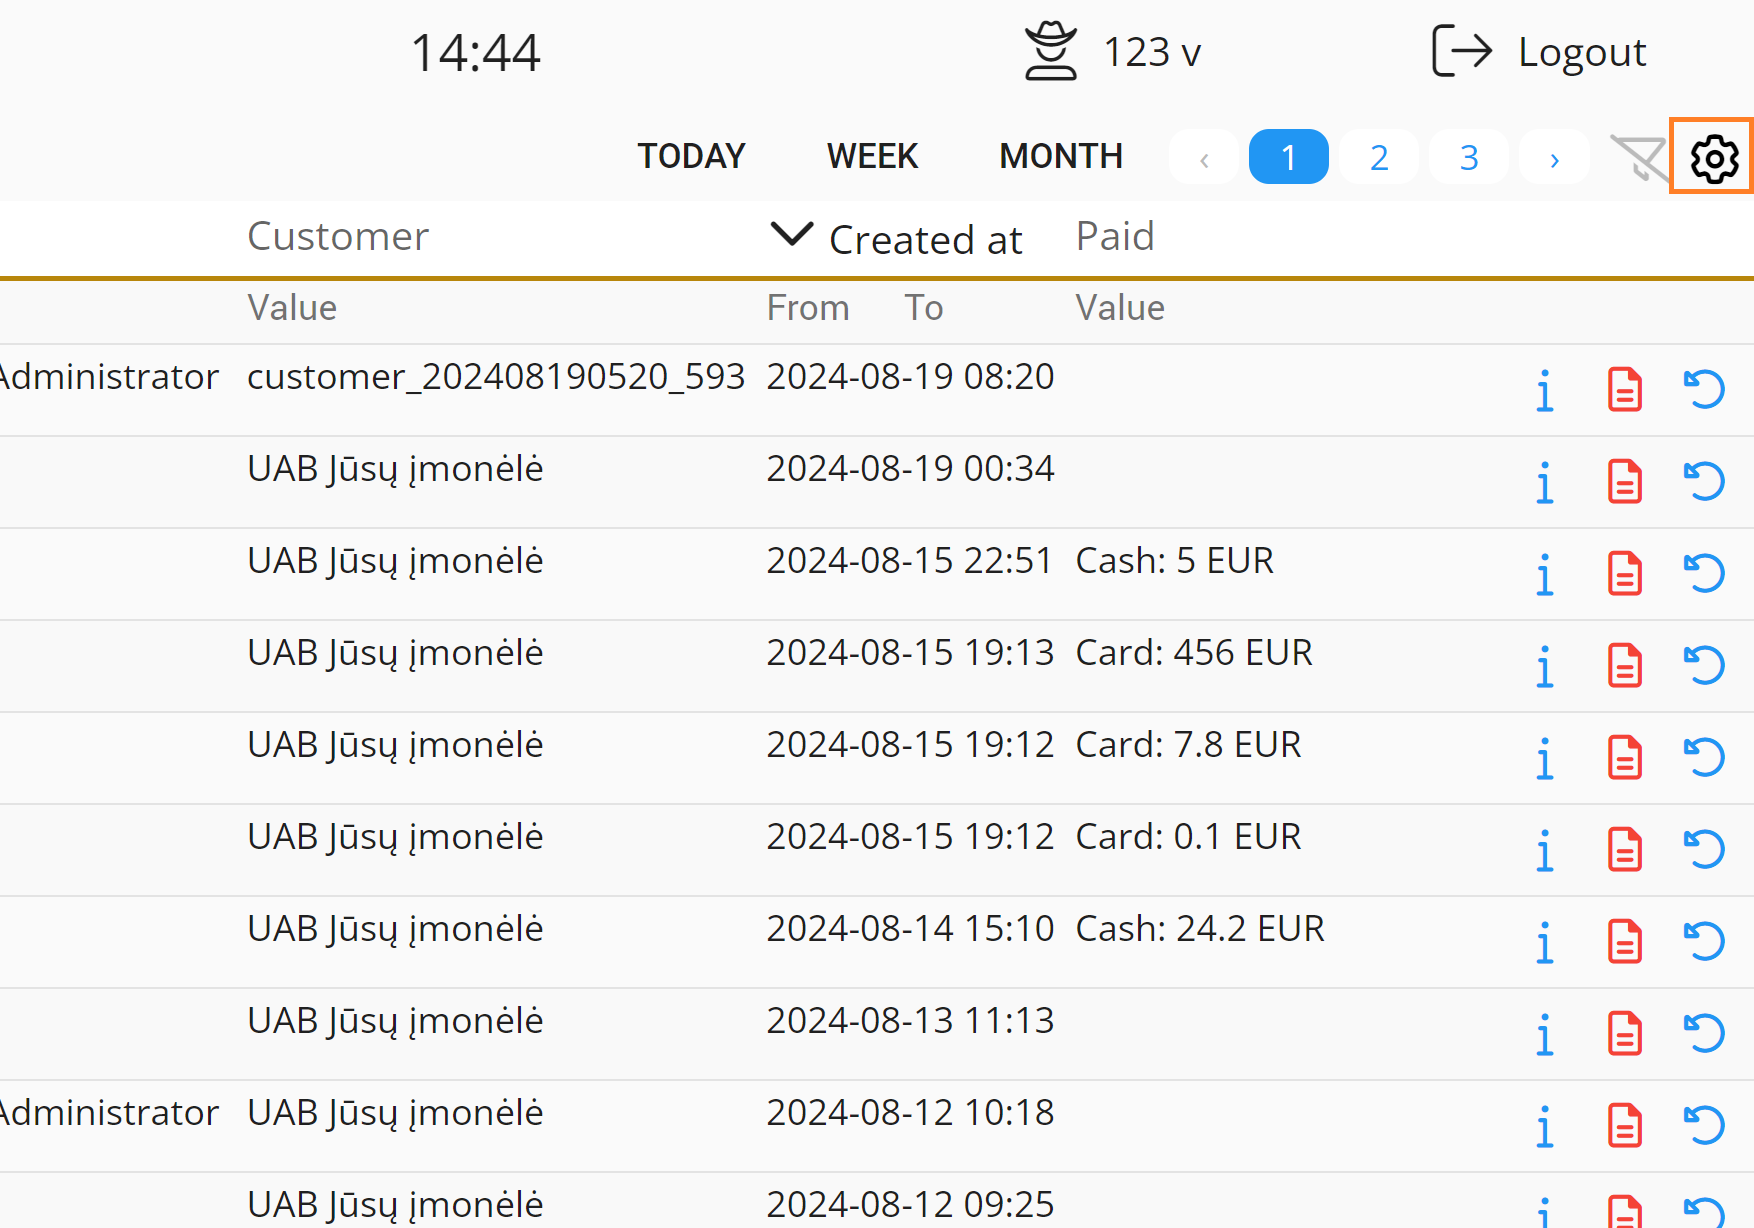Click undo arrow for 2024-08-13 11:13 row
The width and height of the screenshot is (1754, 1228).
pos(1704,1034)
